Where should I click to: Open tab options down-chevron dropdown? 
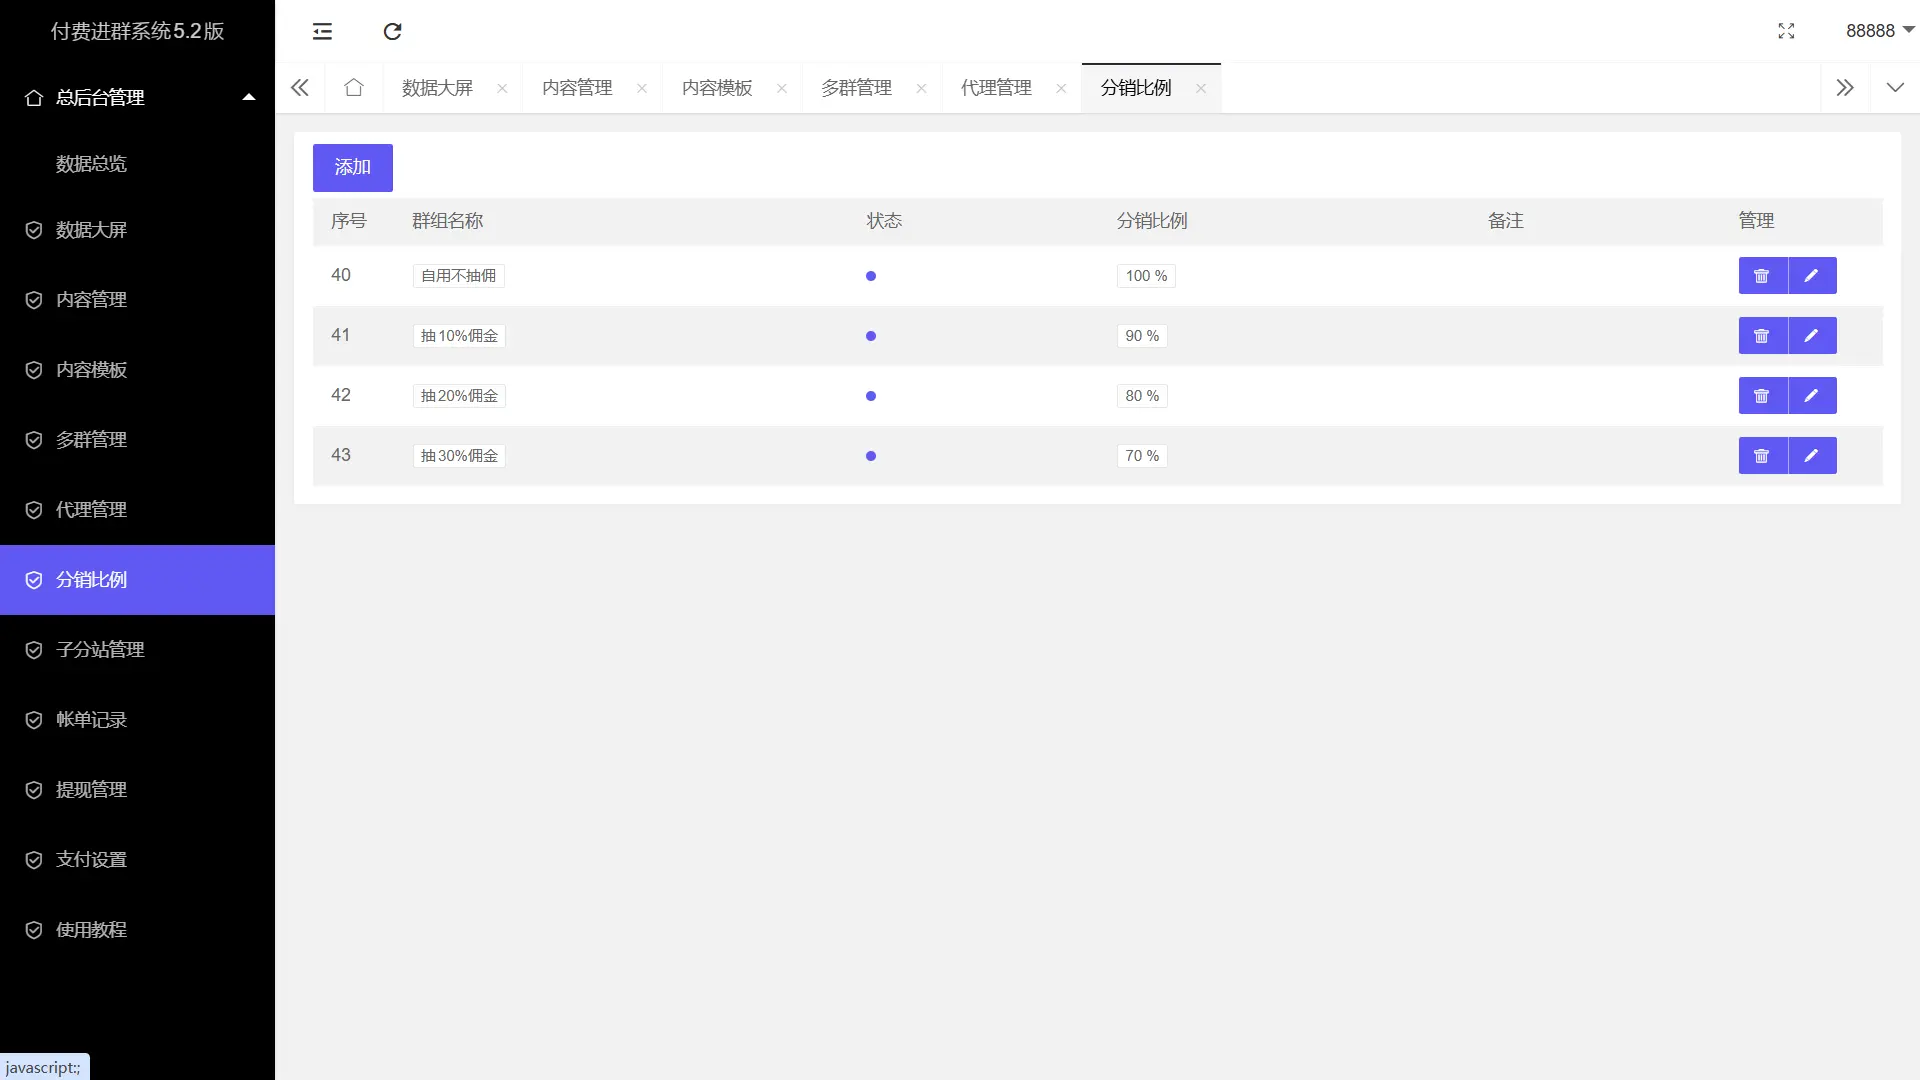(x=1895, y=88)
